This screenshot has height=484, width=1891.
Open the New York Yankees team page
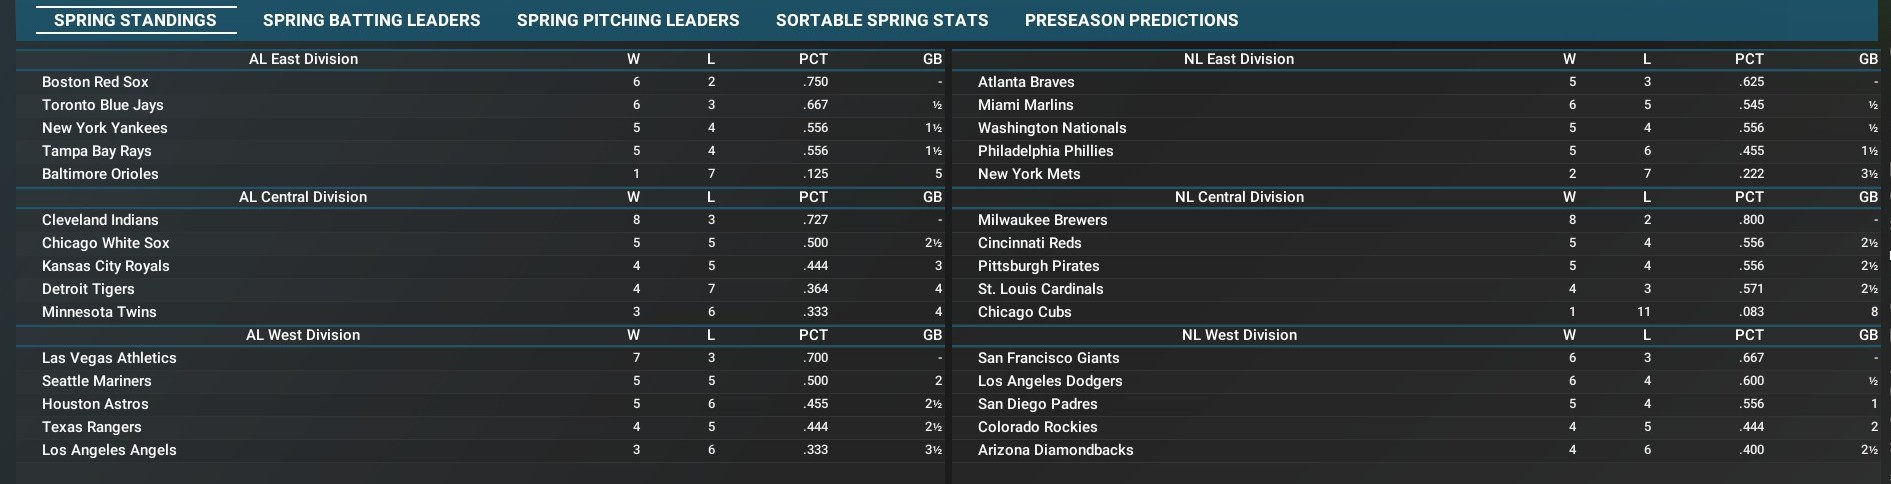[x=104, y=128]
